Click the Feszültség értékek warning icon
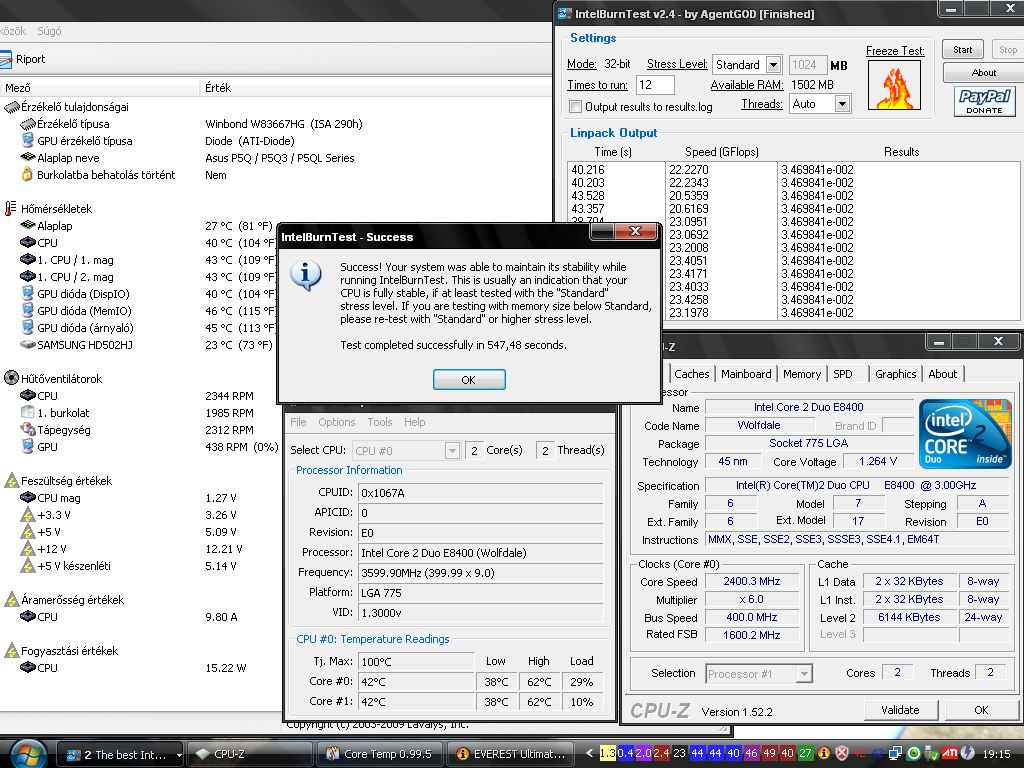This screenshot has width=1024, height=768. click(11, 481)
